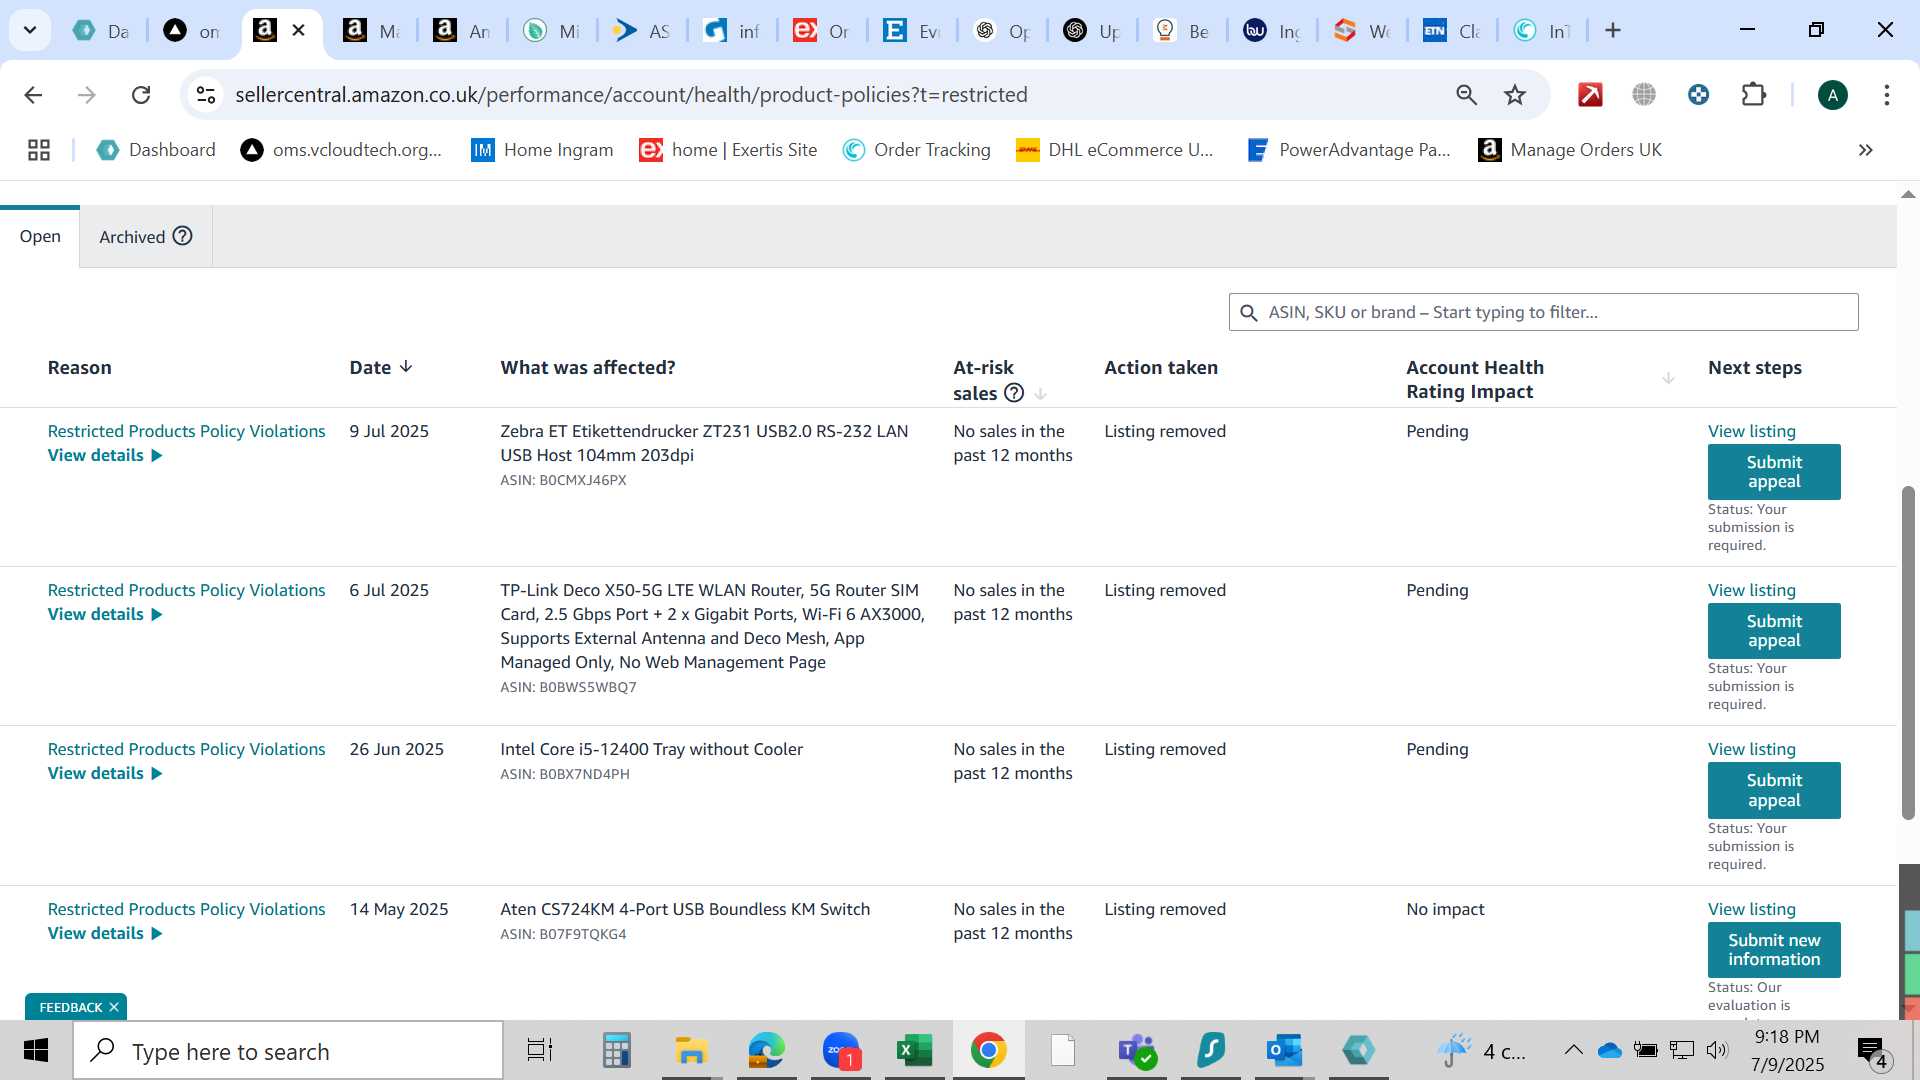This screenshot has width=1920, height=1080.
Task: Sort by At-risk sales arrow
Action: pyautogui.click(x=1040, y=394)
